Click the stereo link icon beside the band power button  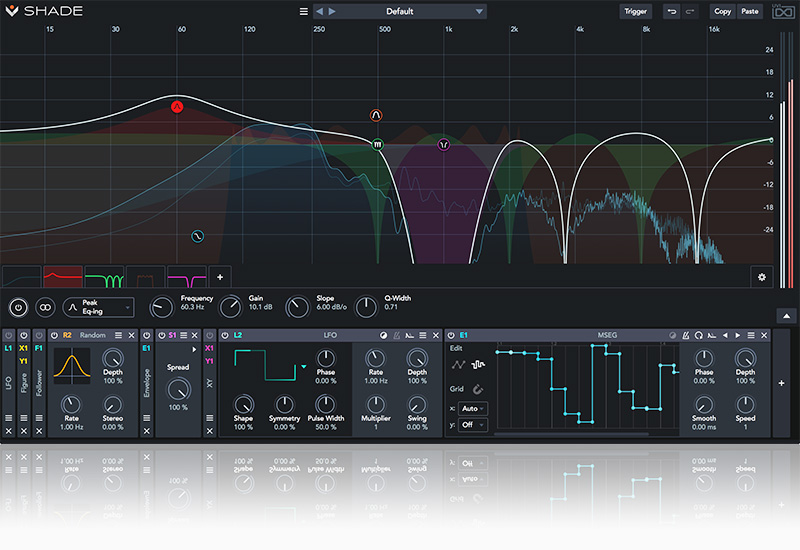click(x=45, y=307)
